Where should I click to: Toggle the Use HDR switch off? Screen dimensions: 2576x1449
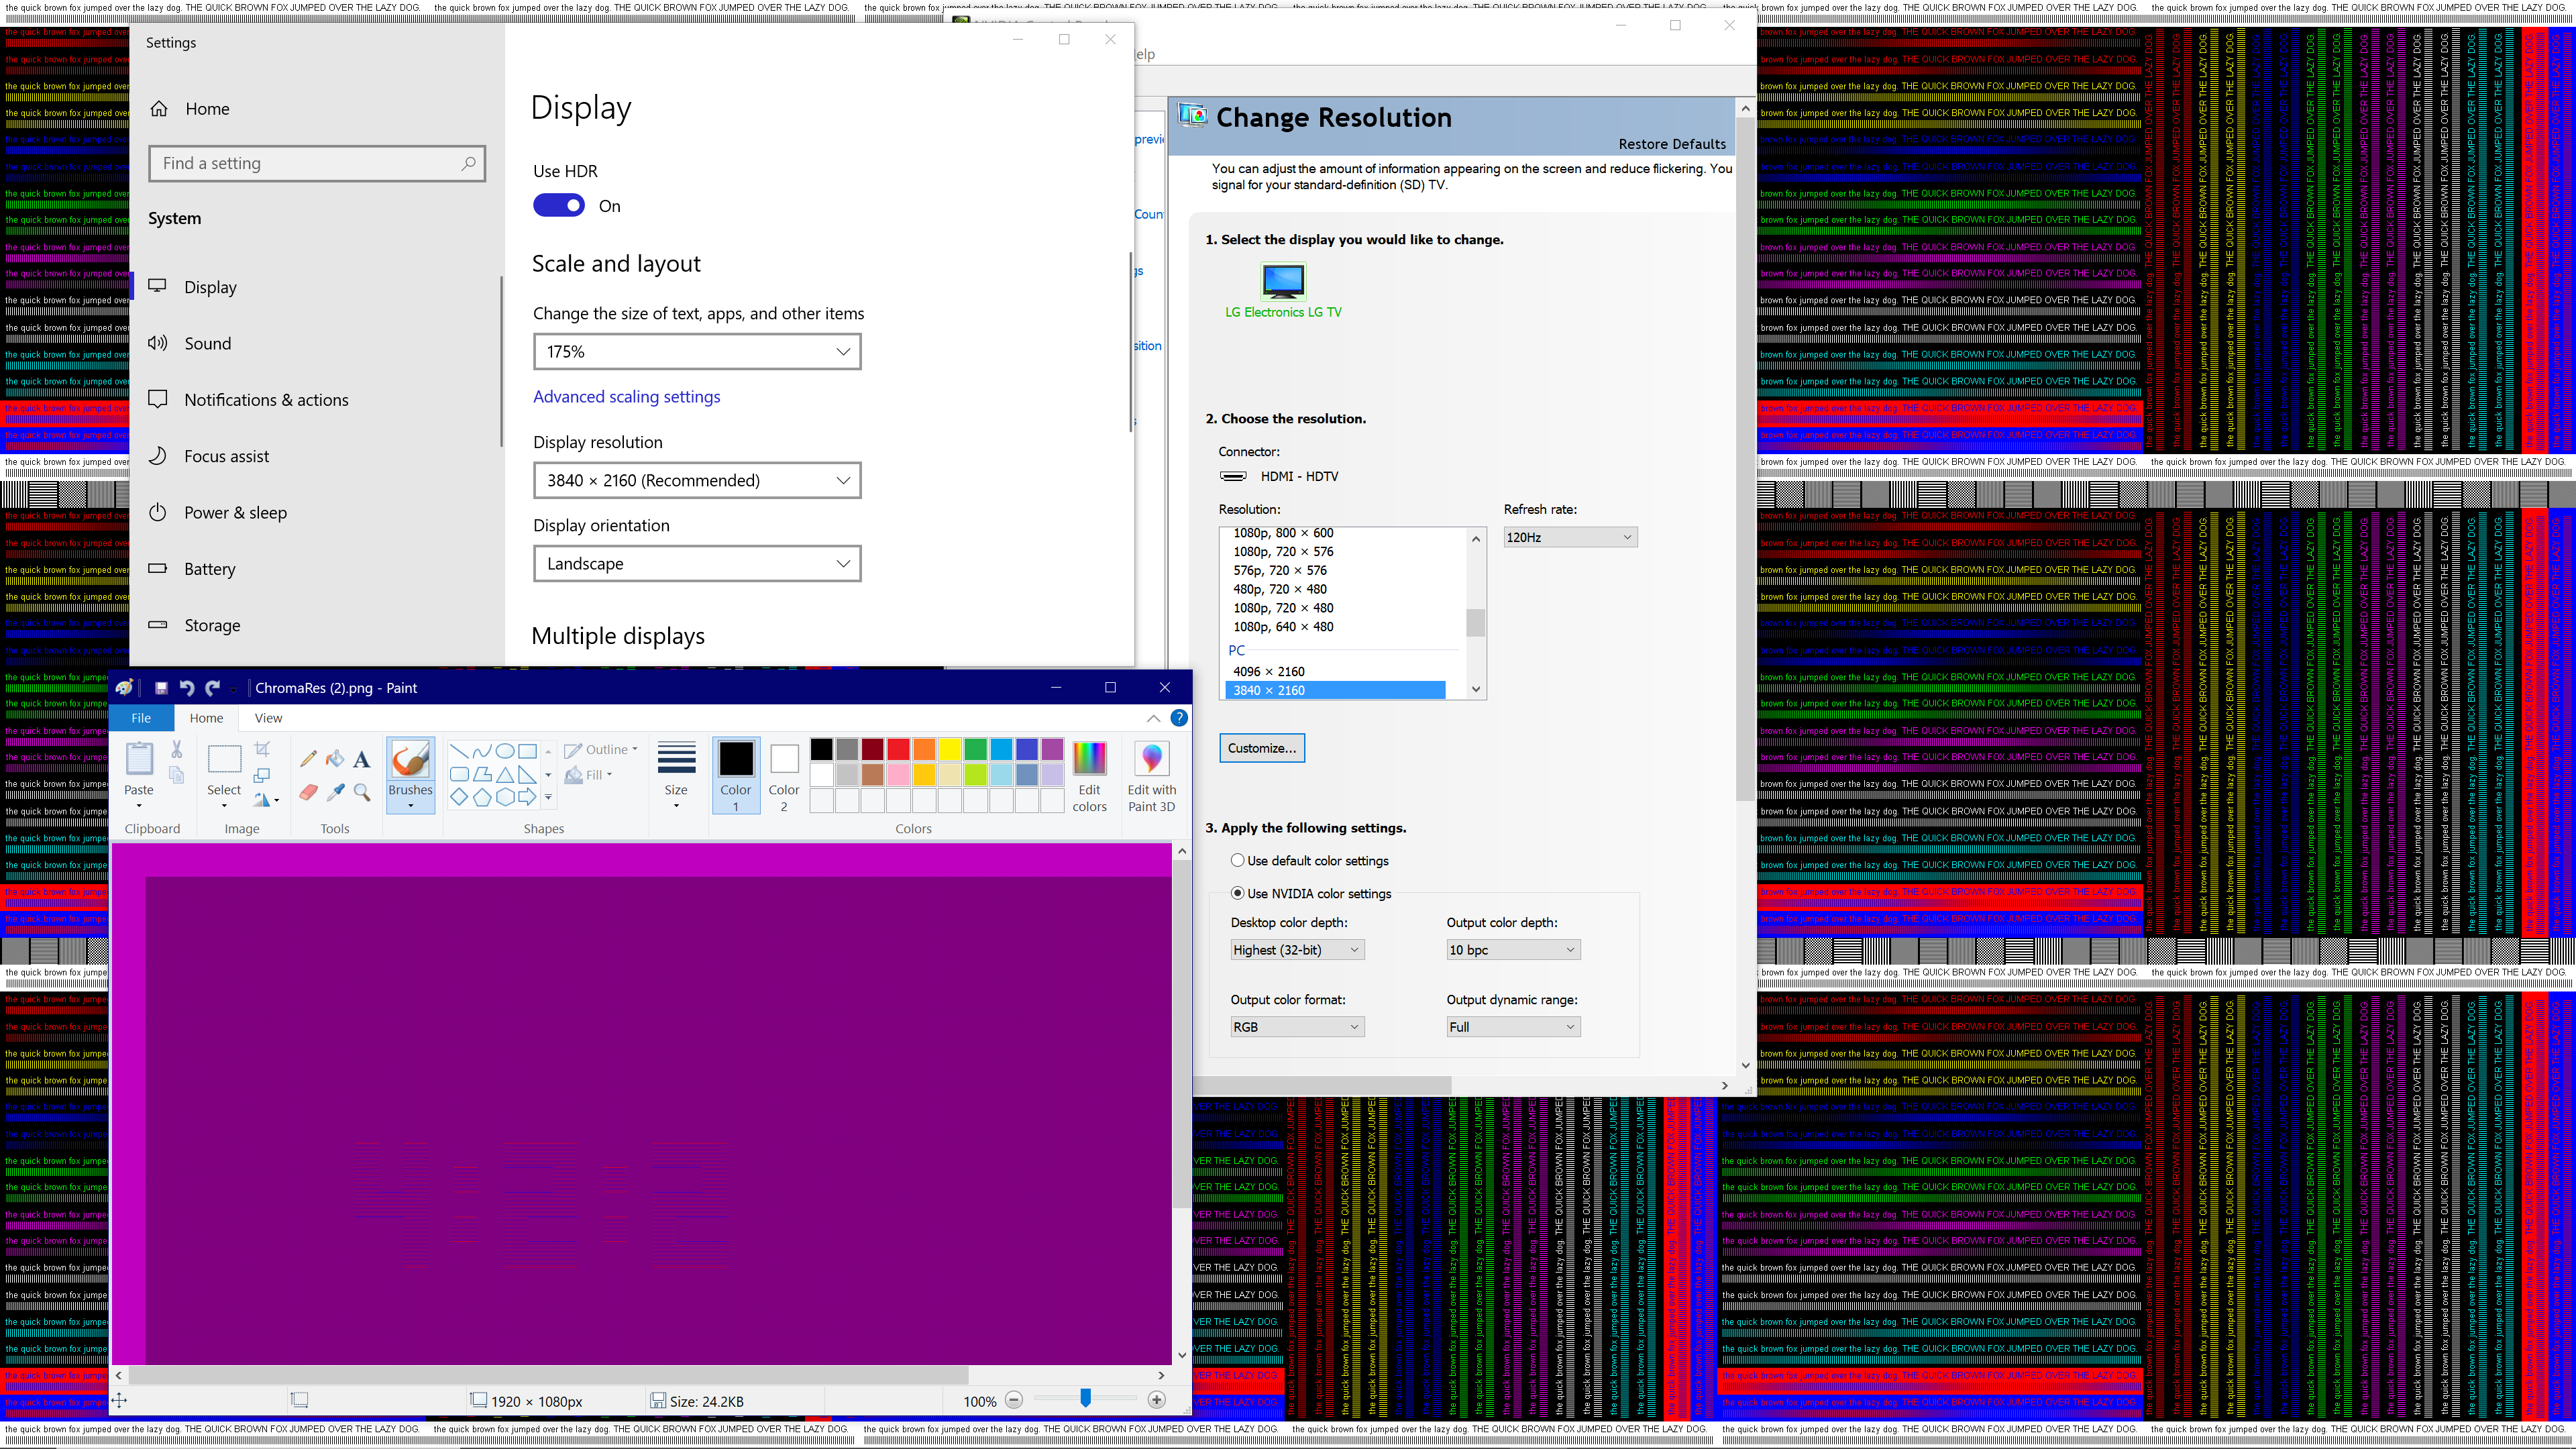coord(559,206)
